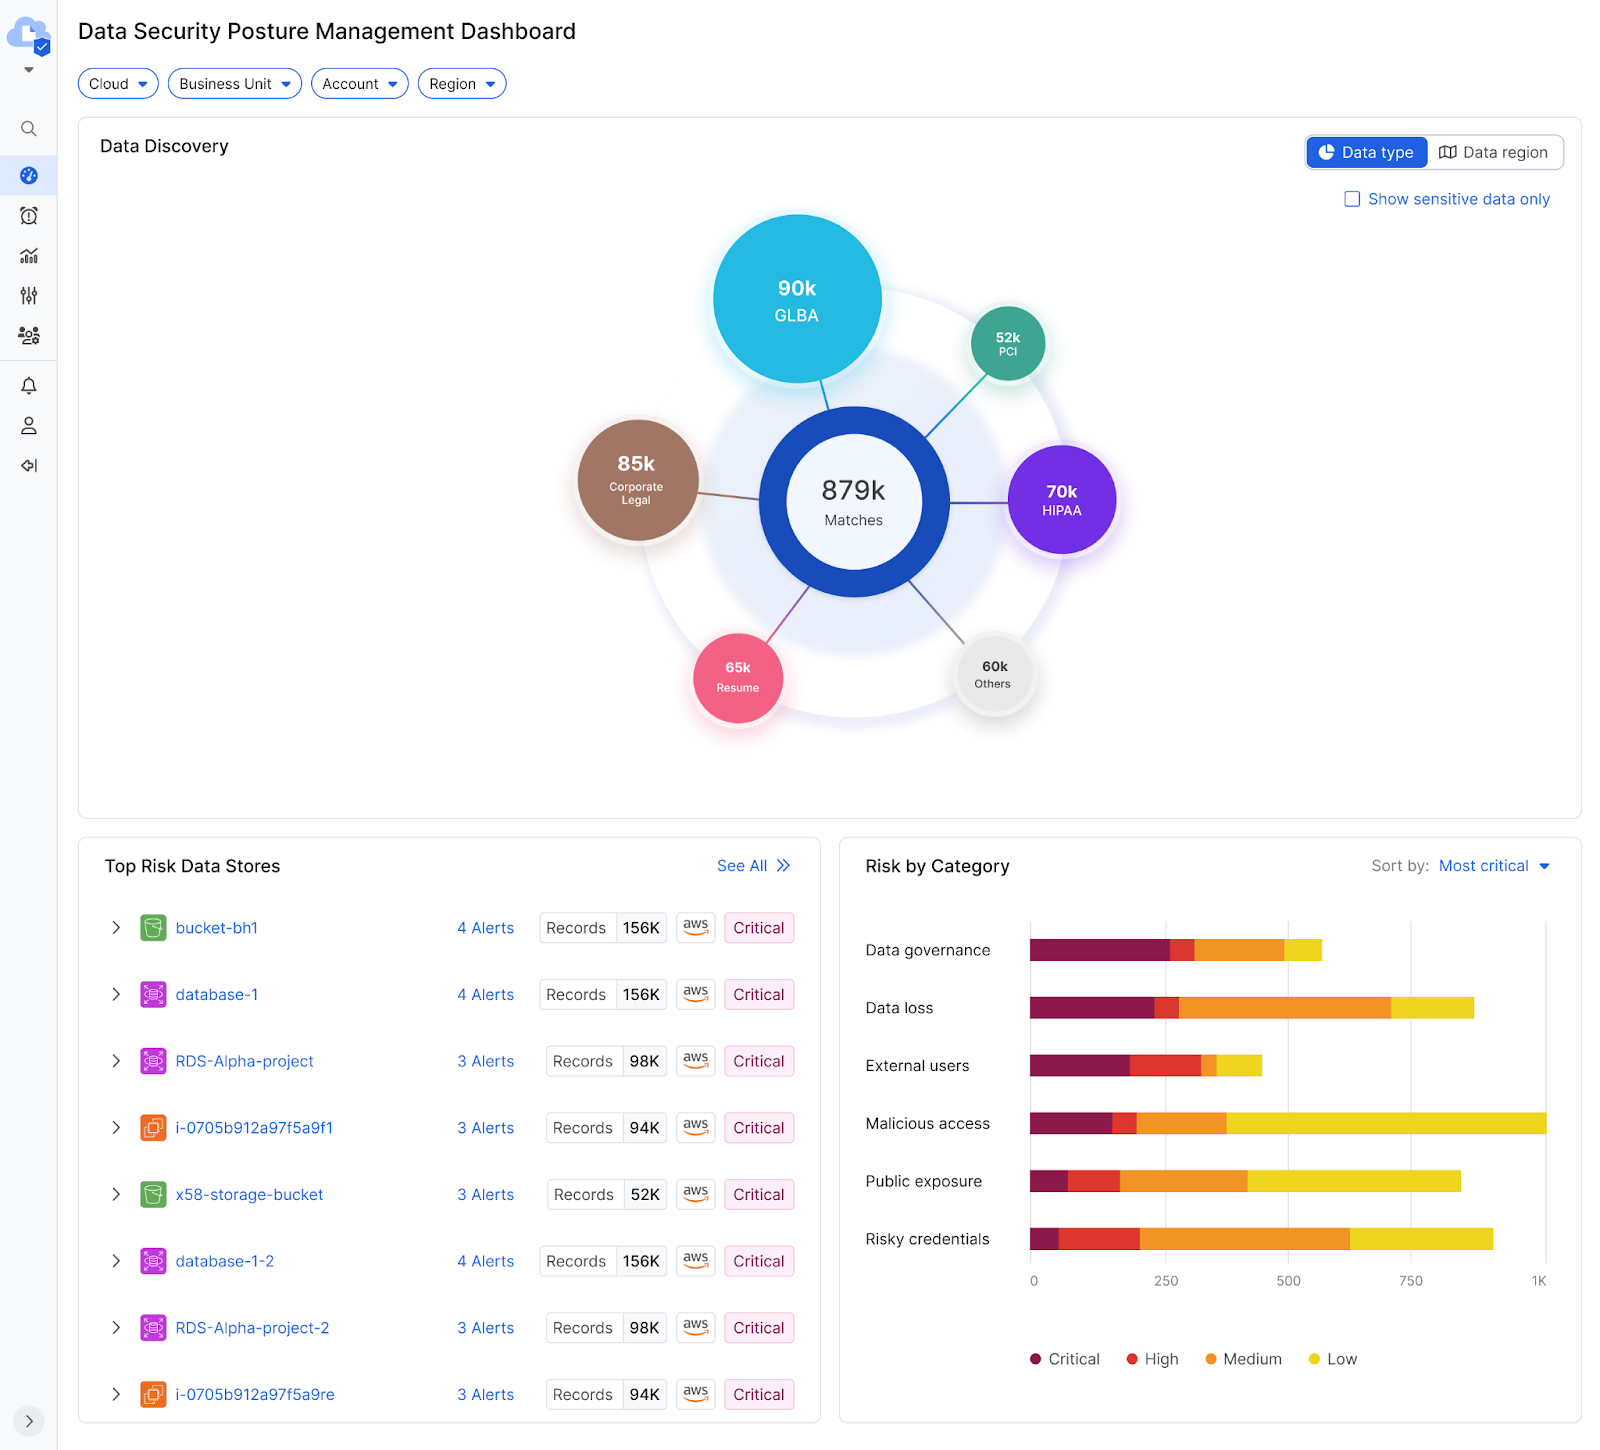Enable Show sensitive data only checkbox
1600x1450 pixels.
click(1352, 199)
